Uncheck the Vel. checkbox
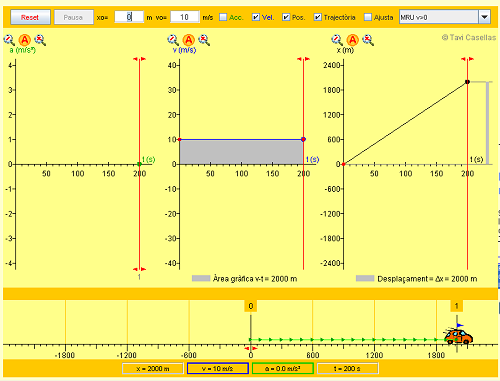 256,17
